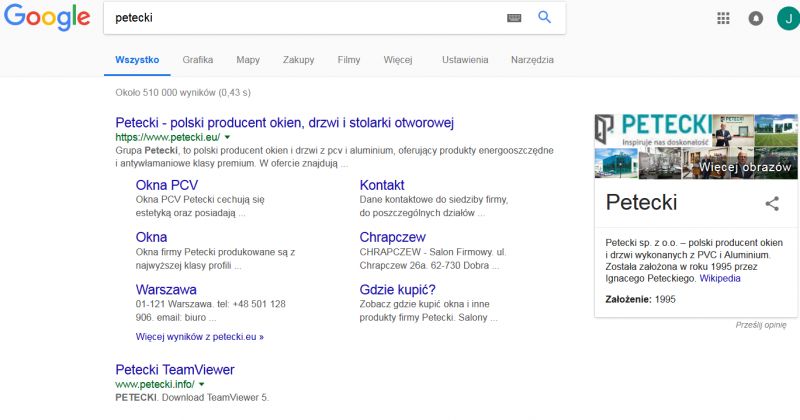Click Prześlij opinię feedback link
800x420 pixels.
coord(761,325)
